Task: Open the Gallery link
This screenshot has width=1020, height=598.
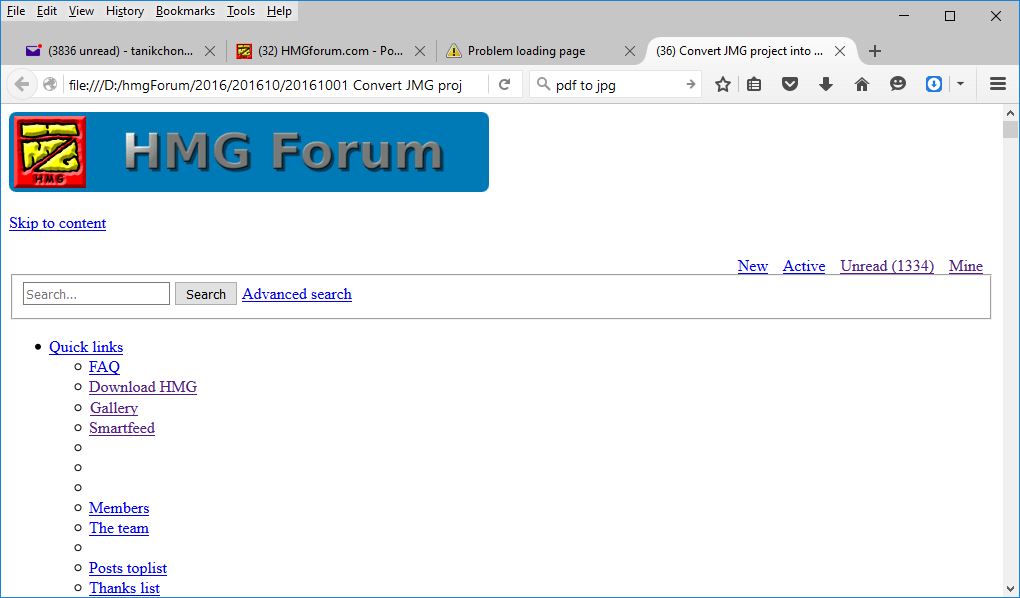Action: [x=114, y=408]
